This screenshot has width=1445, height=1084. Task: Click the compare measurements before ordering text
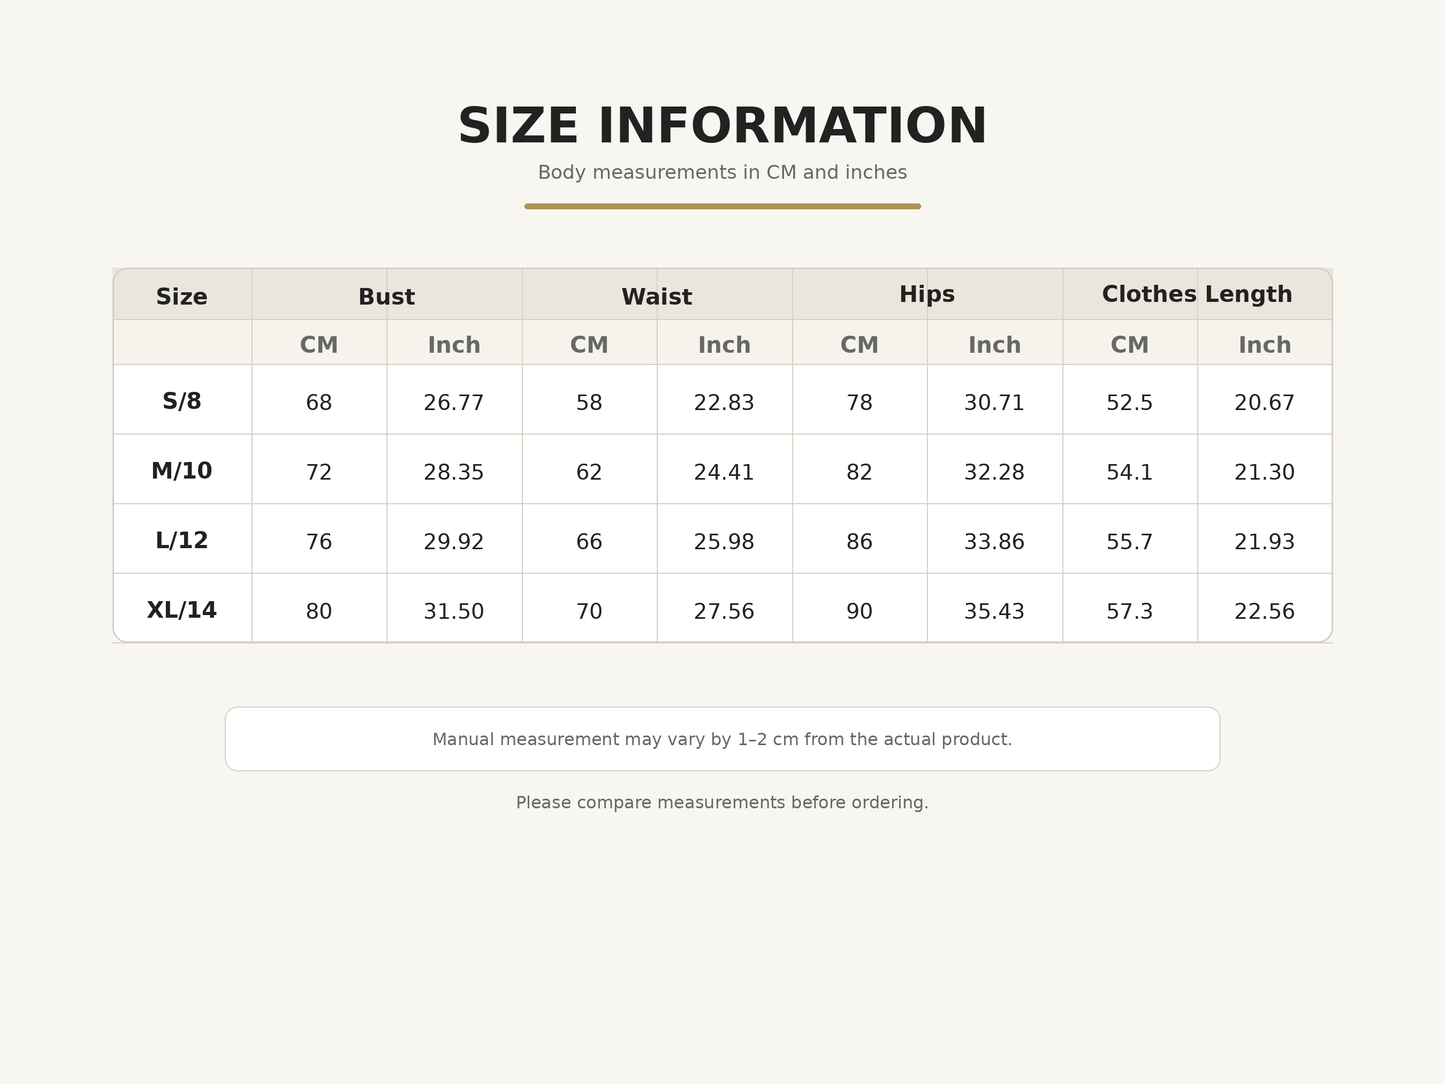(x=722, y=803)
